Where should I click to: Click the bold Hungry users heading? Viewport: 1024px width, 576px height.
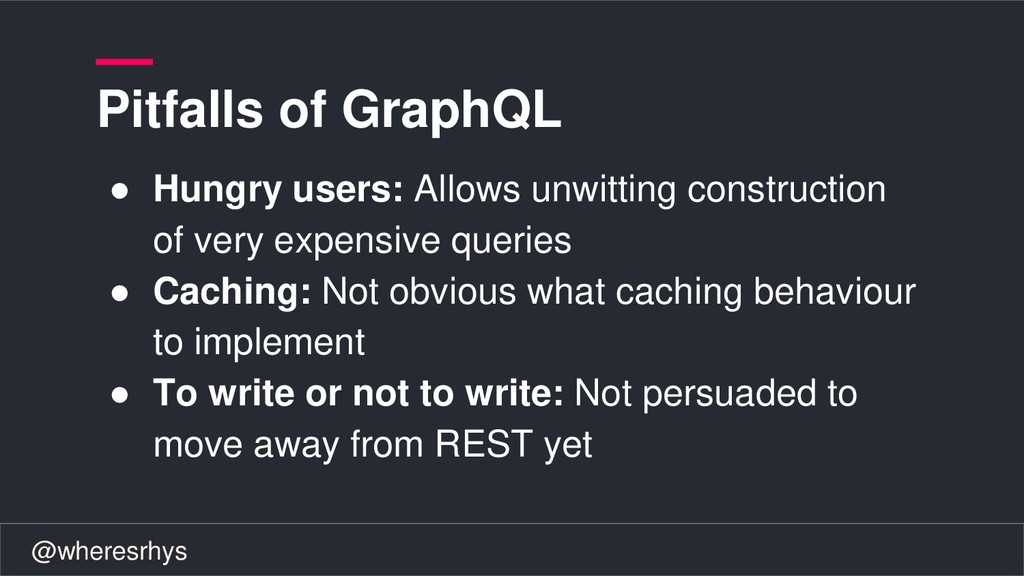(x=278, y=190)
